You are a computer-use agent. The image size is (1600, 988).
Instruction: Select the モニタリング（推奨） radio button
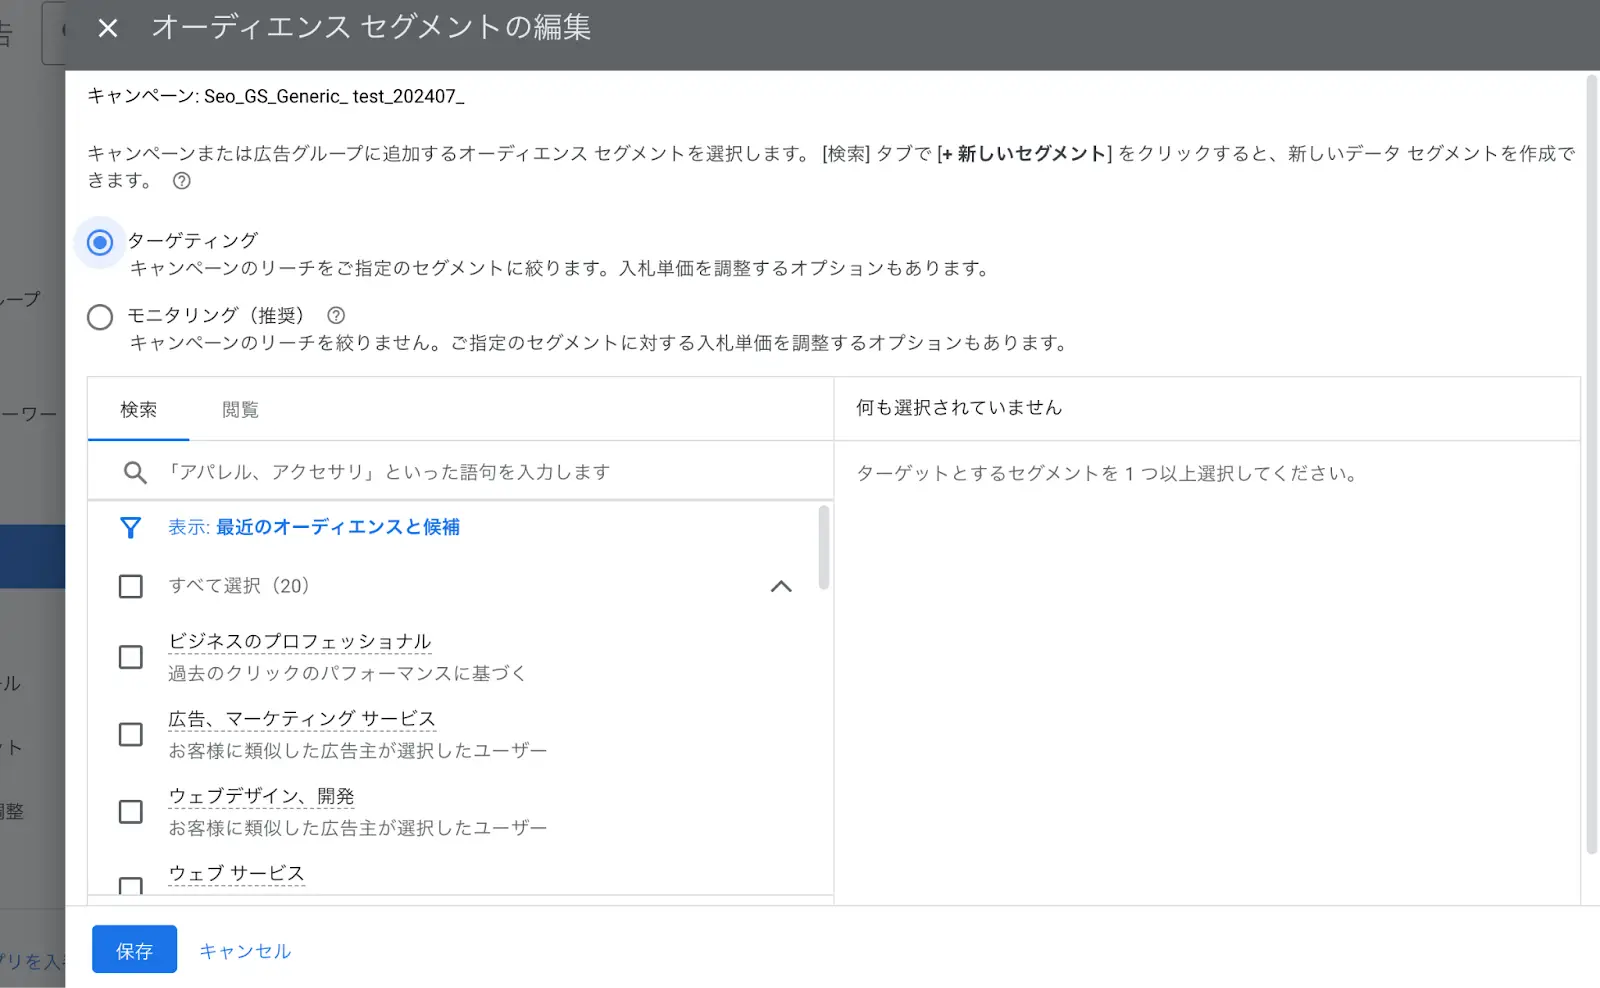pyautogui.click(x=99, y=317)
